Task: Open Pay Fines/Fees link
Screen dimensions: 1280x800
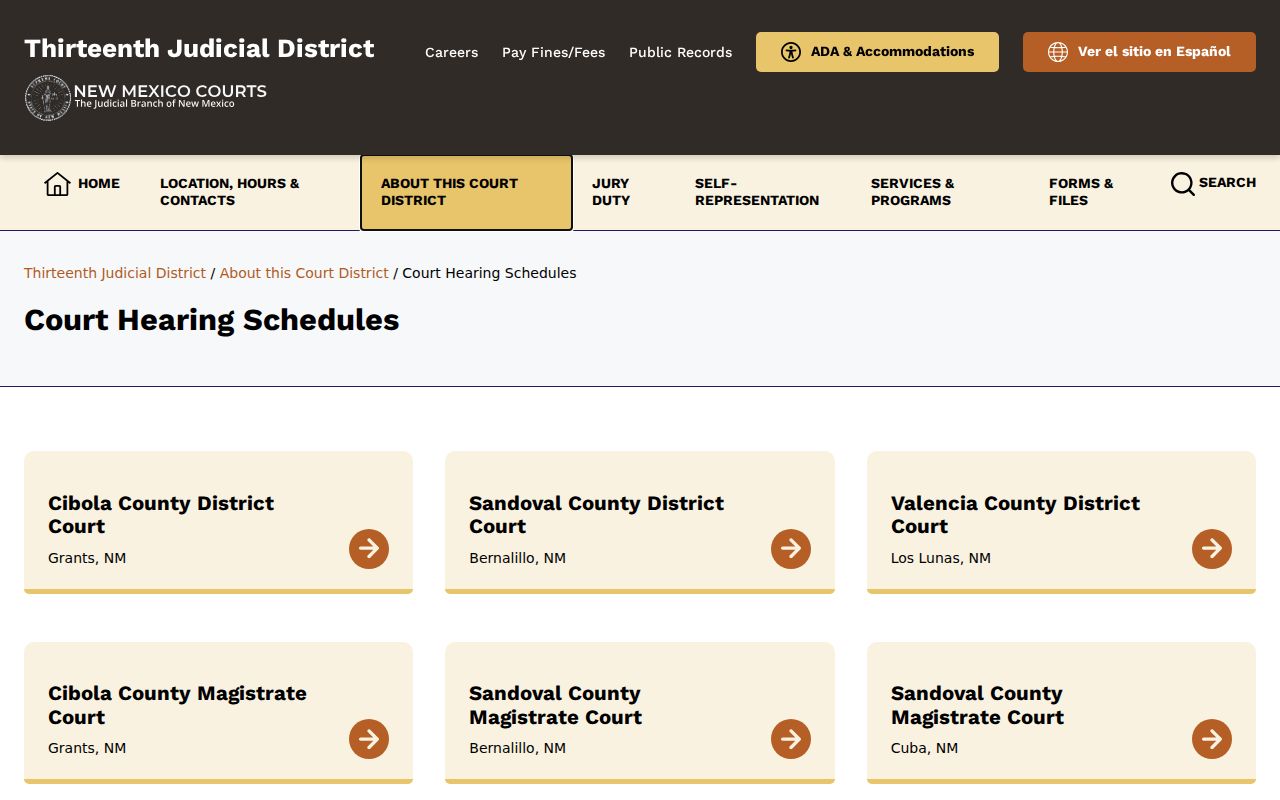Action: (553, 52)
